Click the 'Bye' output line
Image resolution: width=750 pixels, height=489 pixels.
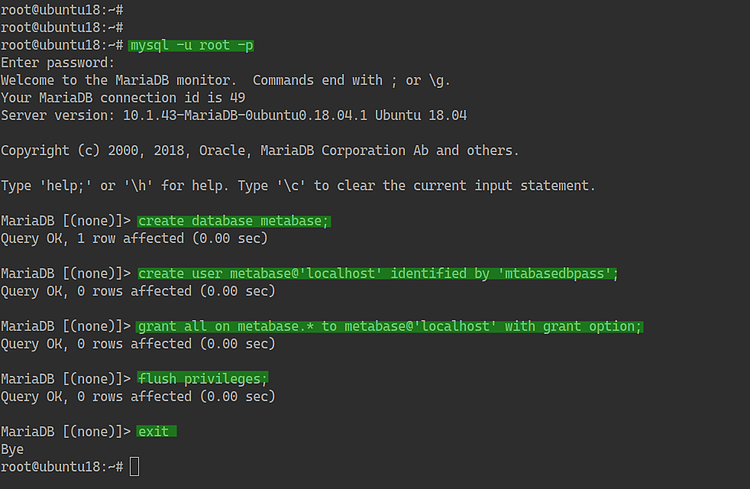(12, 449)
